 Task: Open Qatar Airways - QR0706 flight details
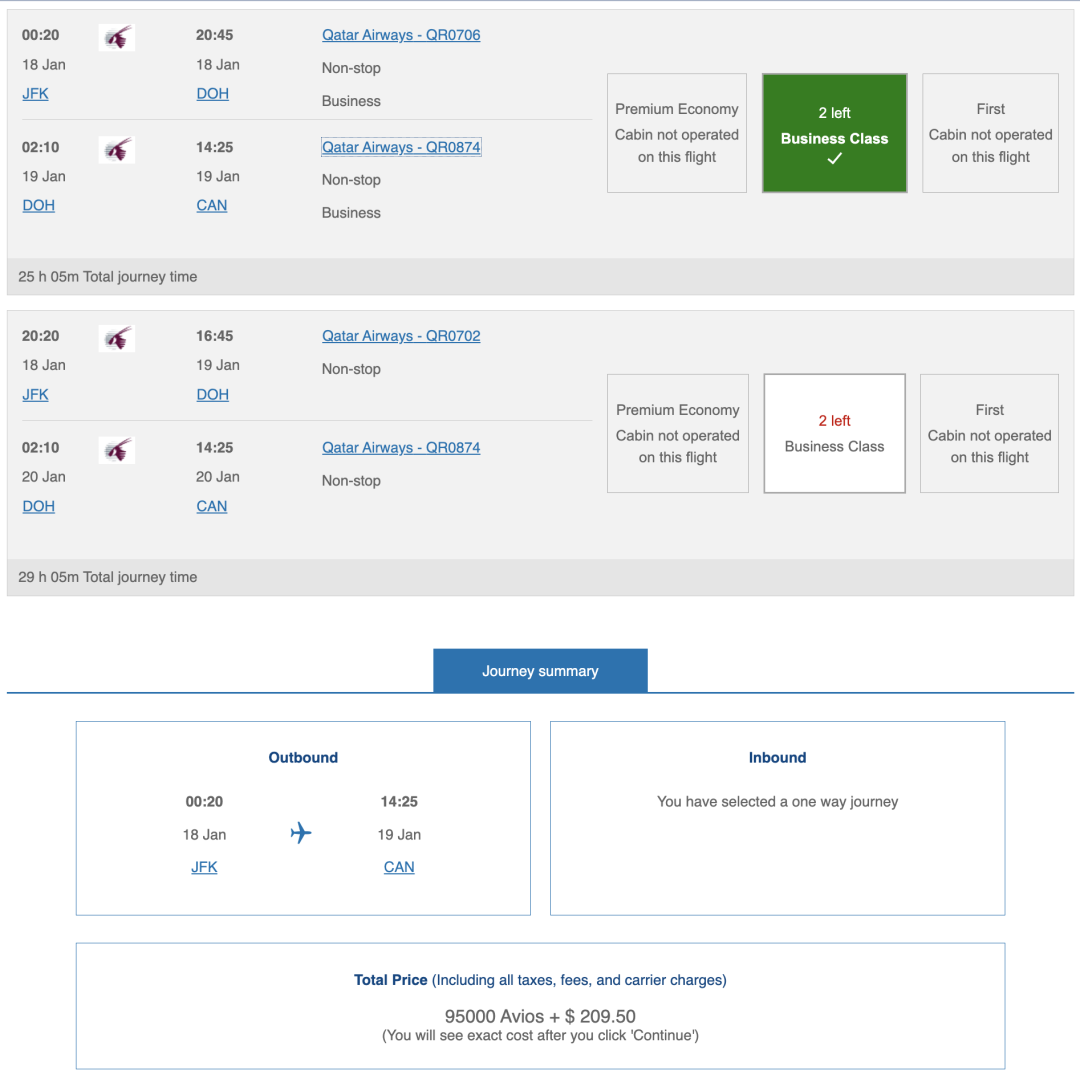[401, 35]
